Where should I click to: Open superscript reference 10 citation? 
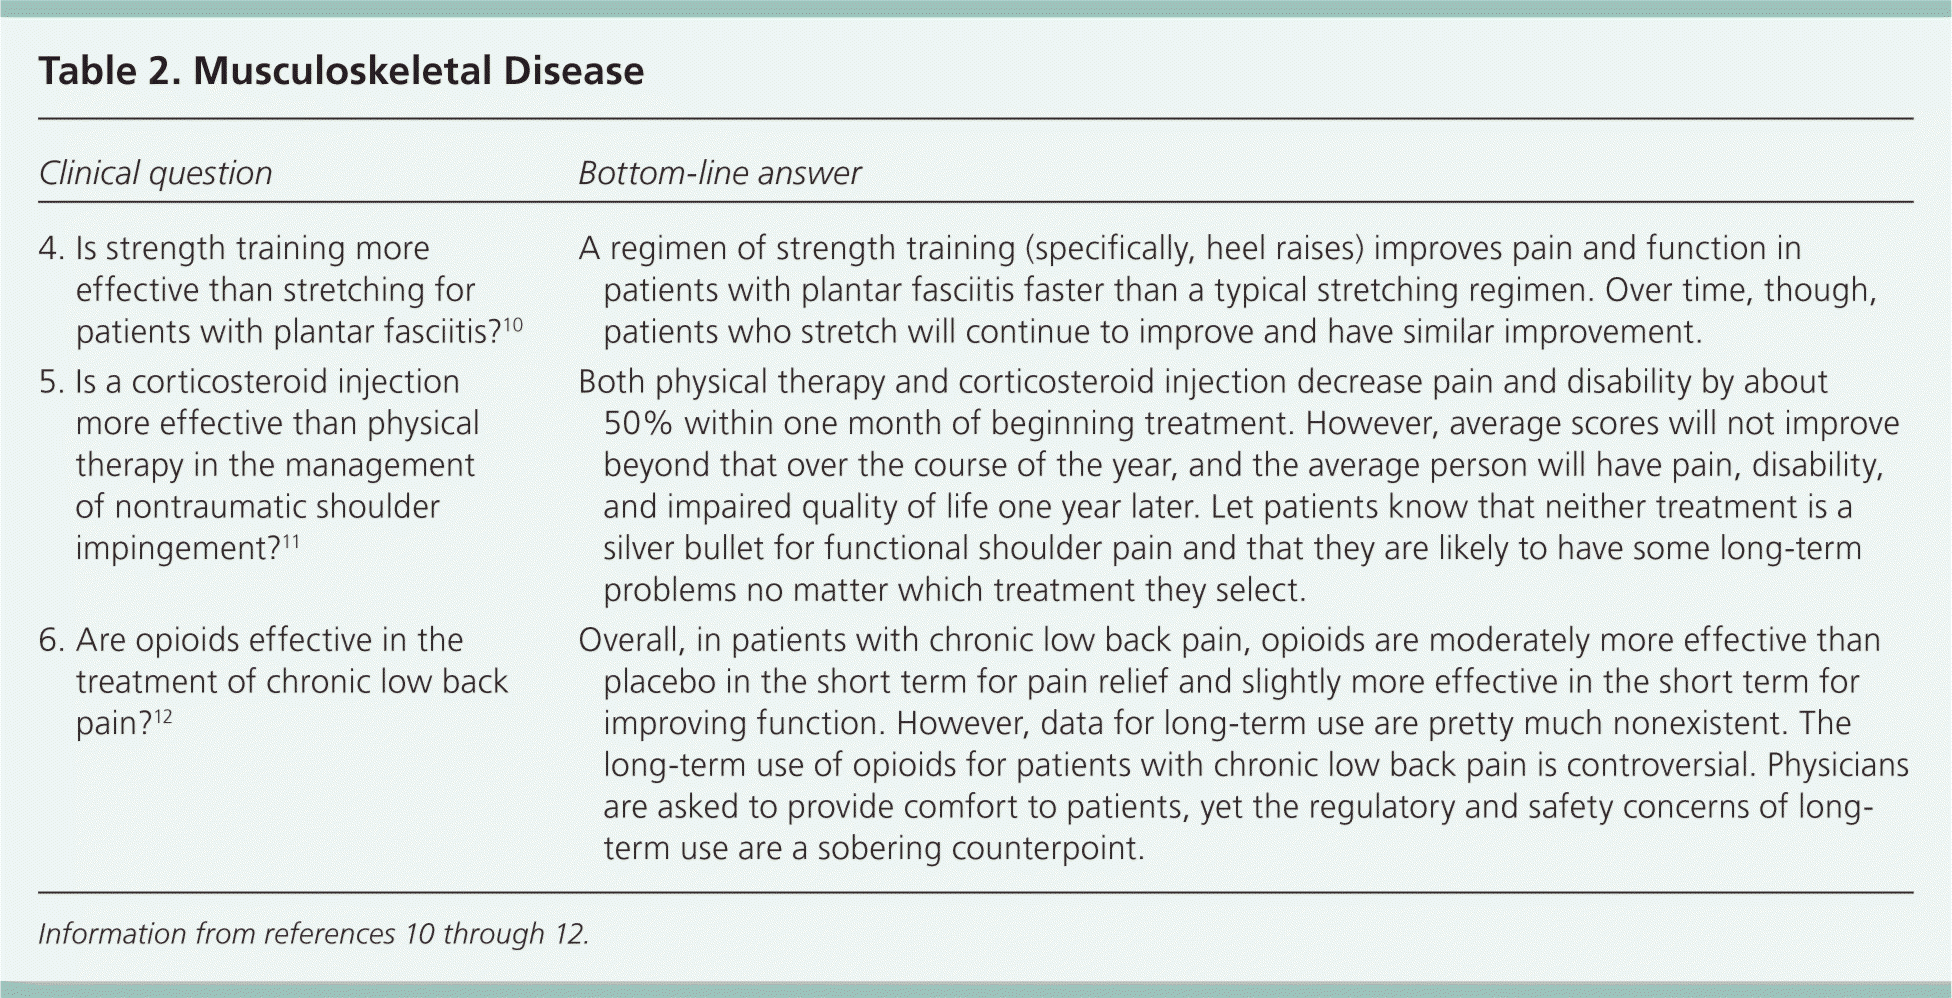(512, 325)
